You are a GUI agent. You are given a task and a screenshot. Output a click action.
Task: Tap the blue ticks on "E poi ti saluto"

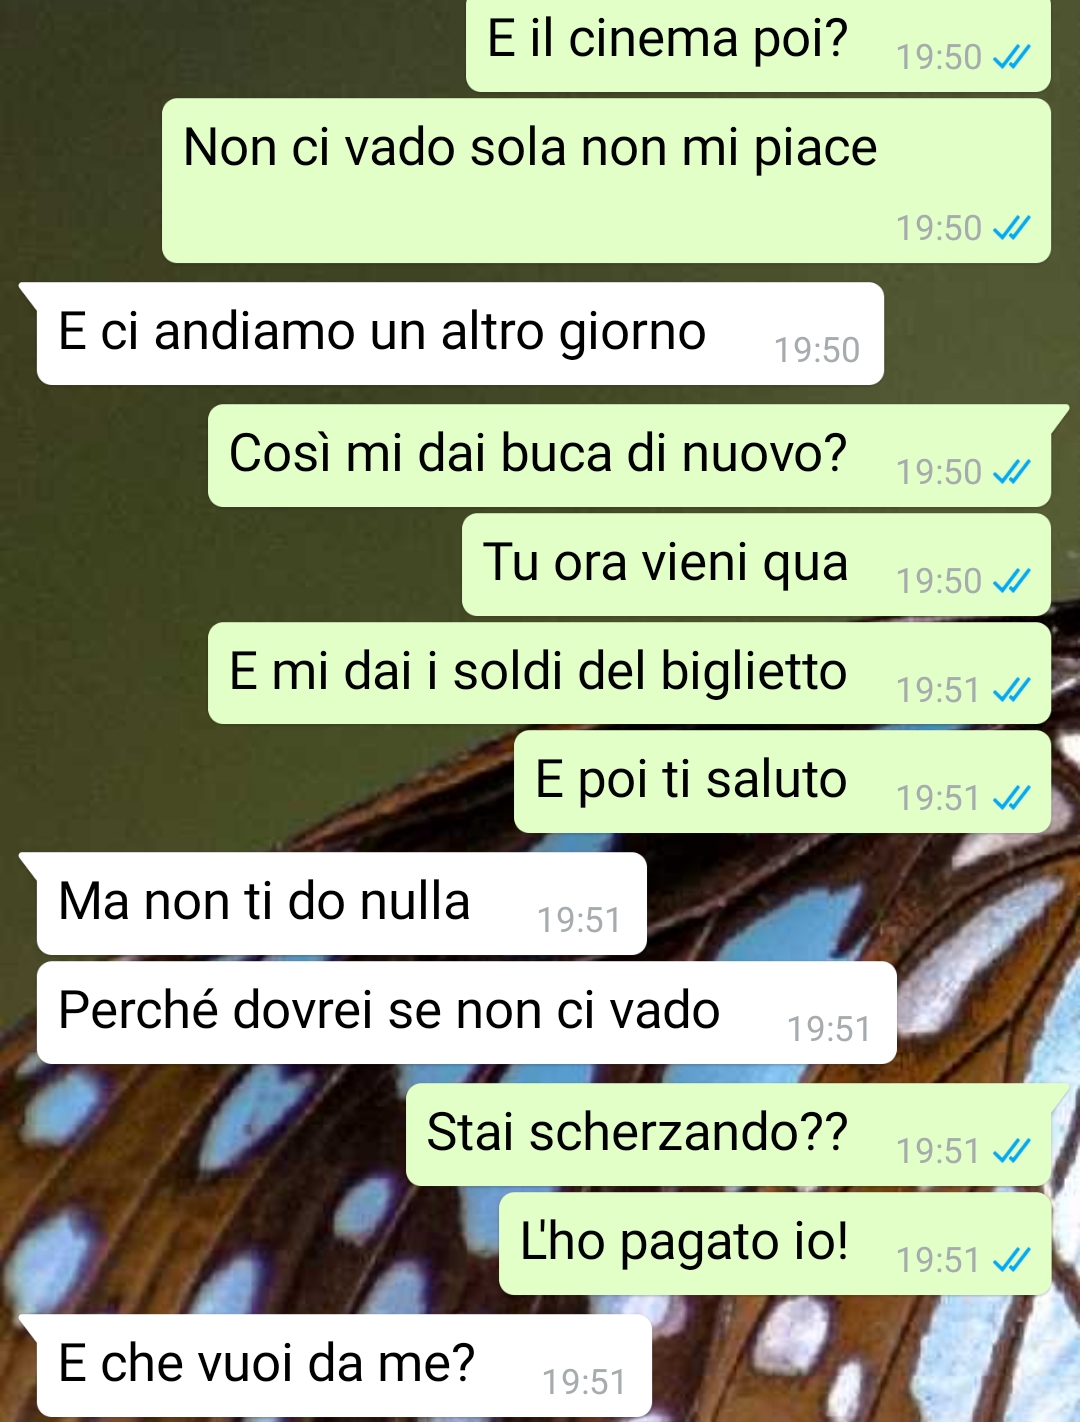(x=1011, y=798)
